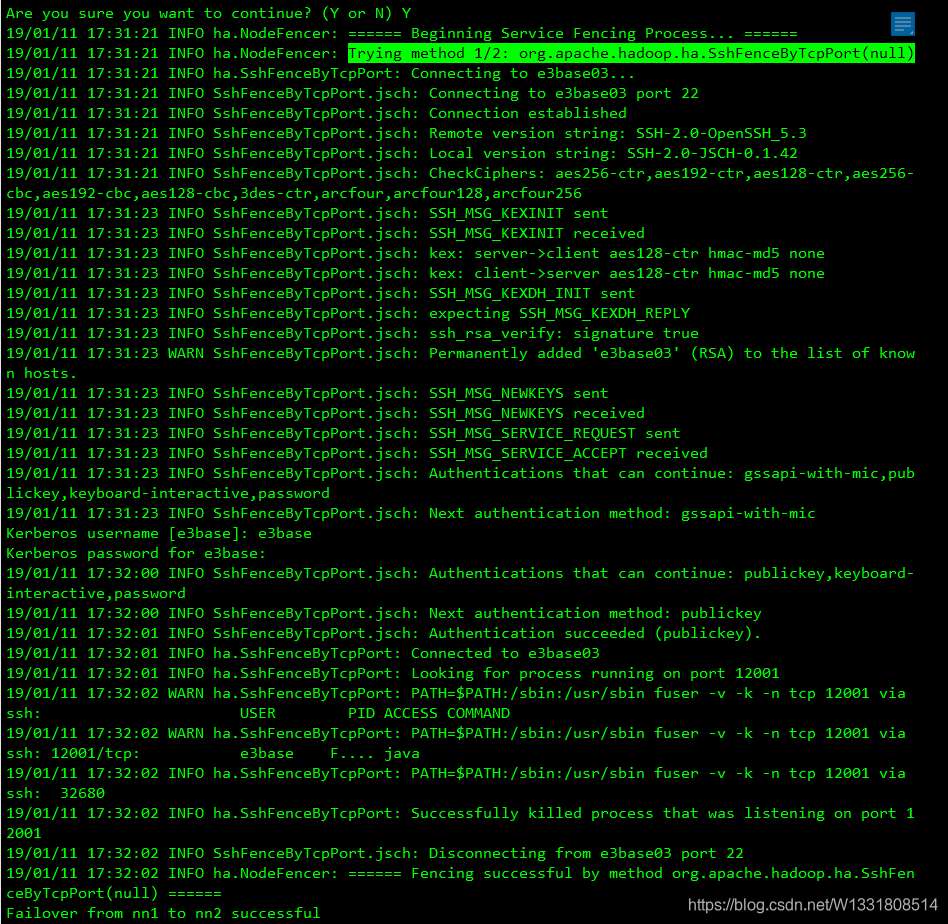The image size is (948, 924).
Task: Click 'expecting SSH_MSG_KEXDH_REPLY' log line
Action: click(x=348, y=313)
